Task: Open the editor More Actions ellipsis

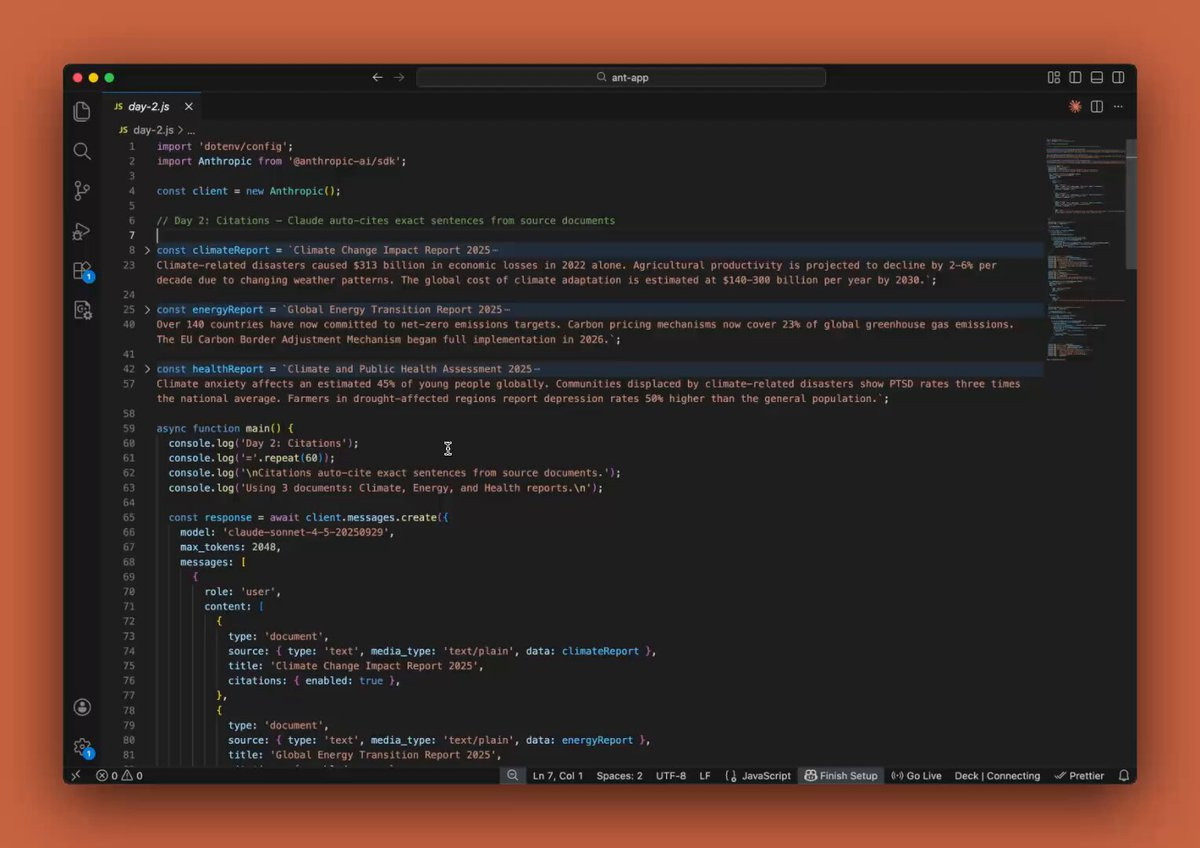Action: [1118, 106]
